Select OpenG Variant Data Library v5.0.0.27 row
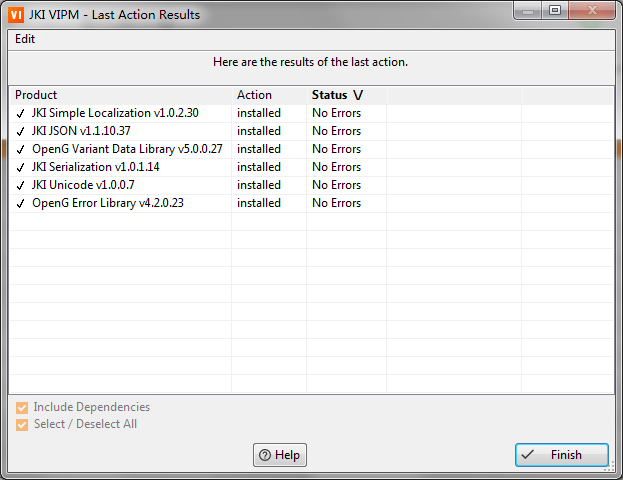Screen dimensions: 623x480 coord(312,149)
